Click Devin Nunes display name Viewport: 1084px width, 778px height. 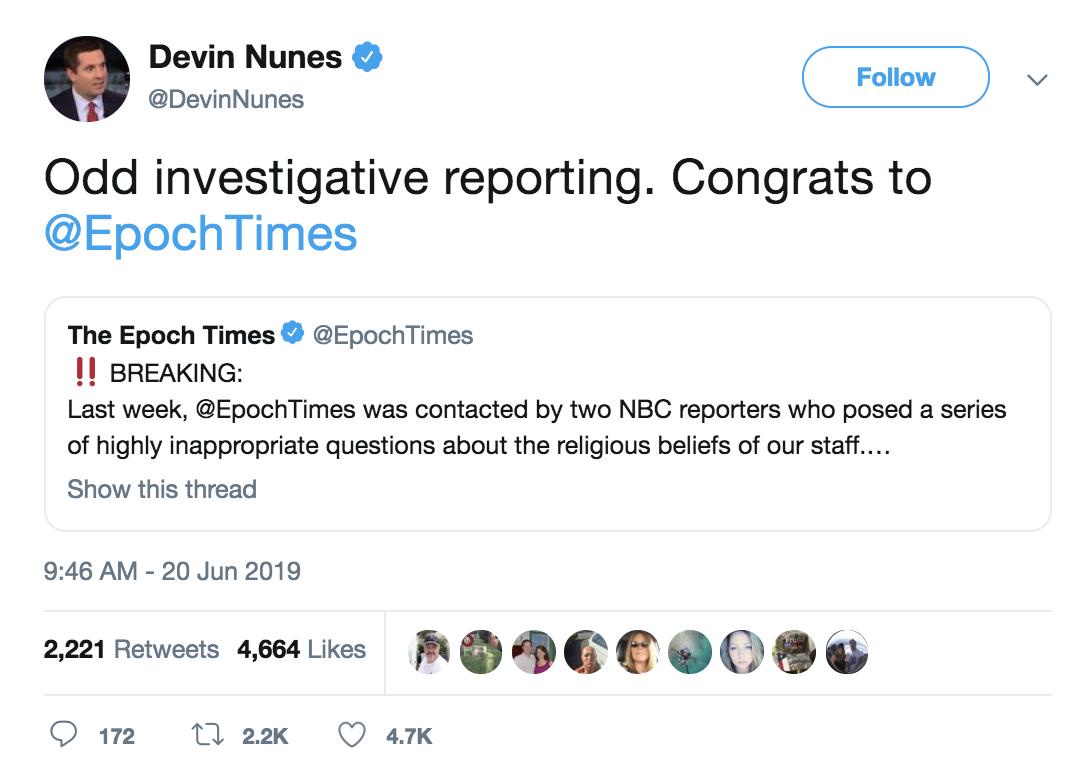tap(245, 57)
